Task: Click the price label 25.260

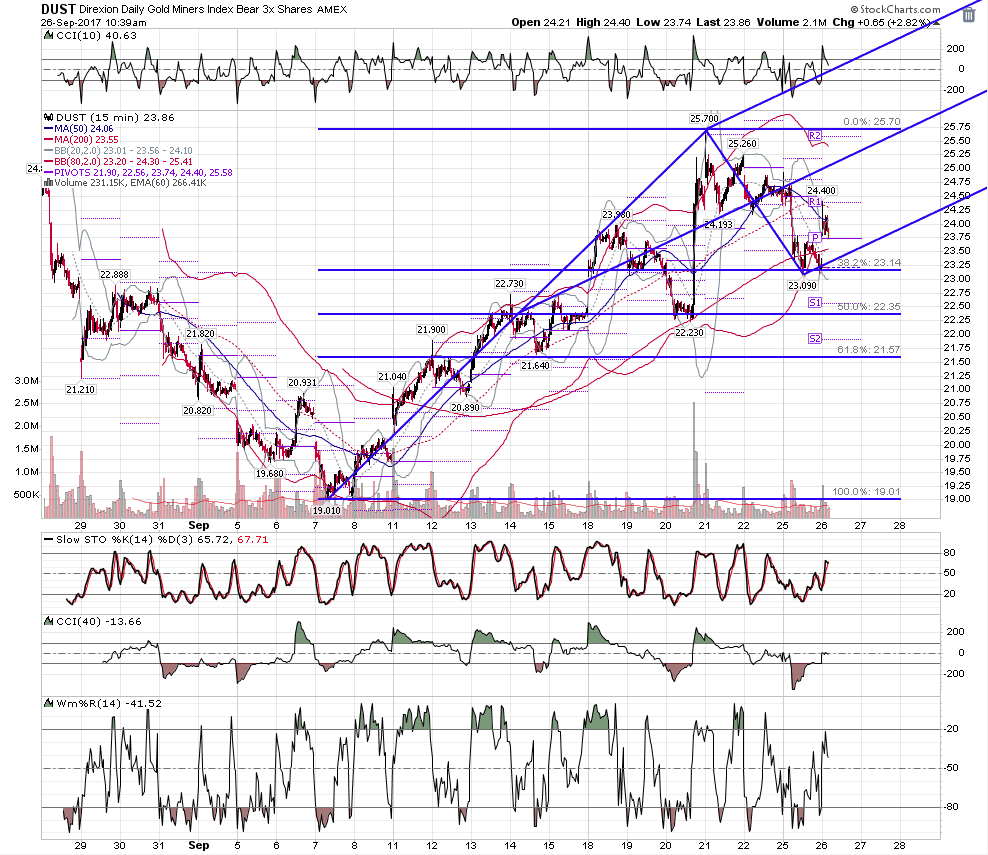Action: pos(742,144)
